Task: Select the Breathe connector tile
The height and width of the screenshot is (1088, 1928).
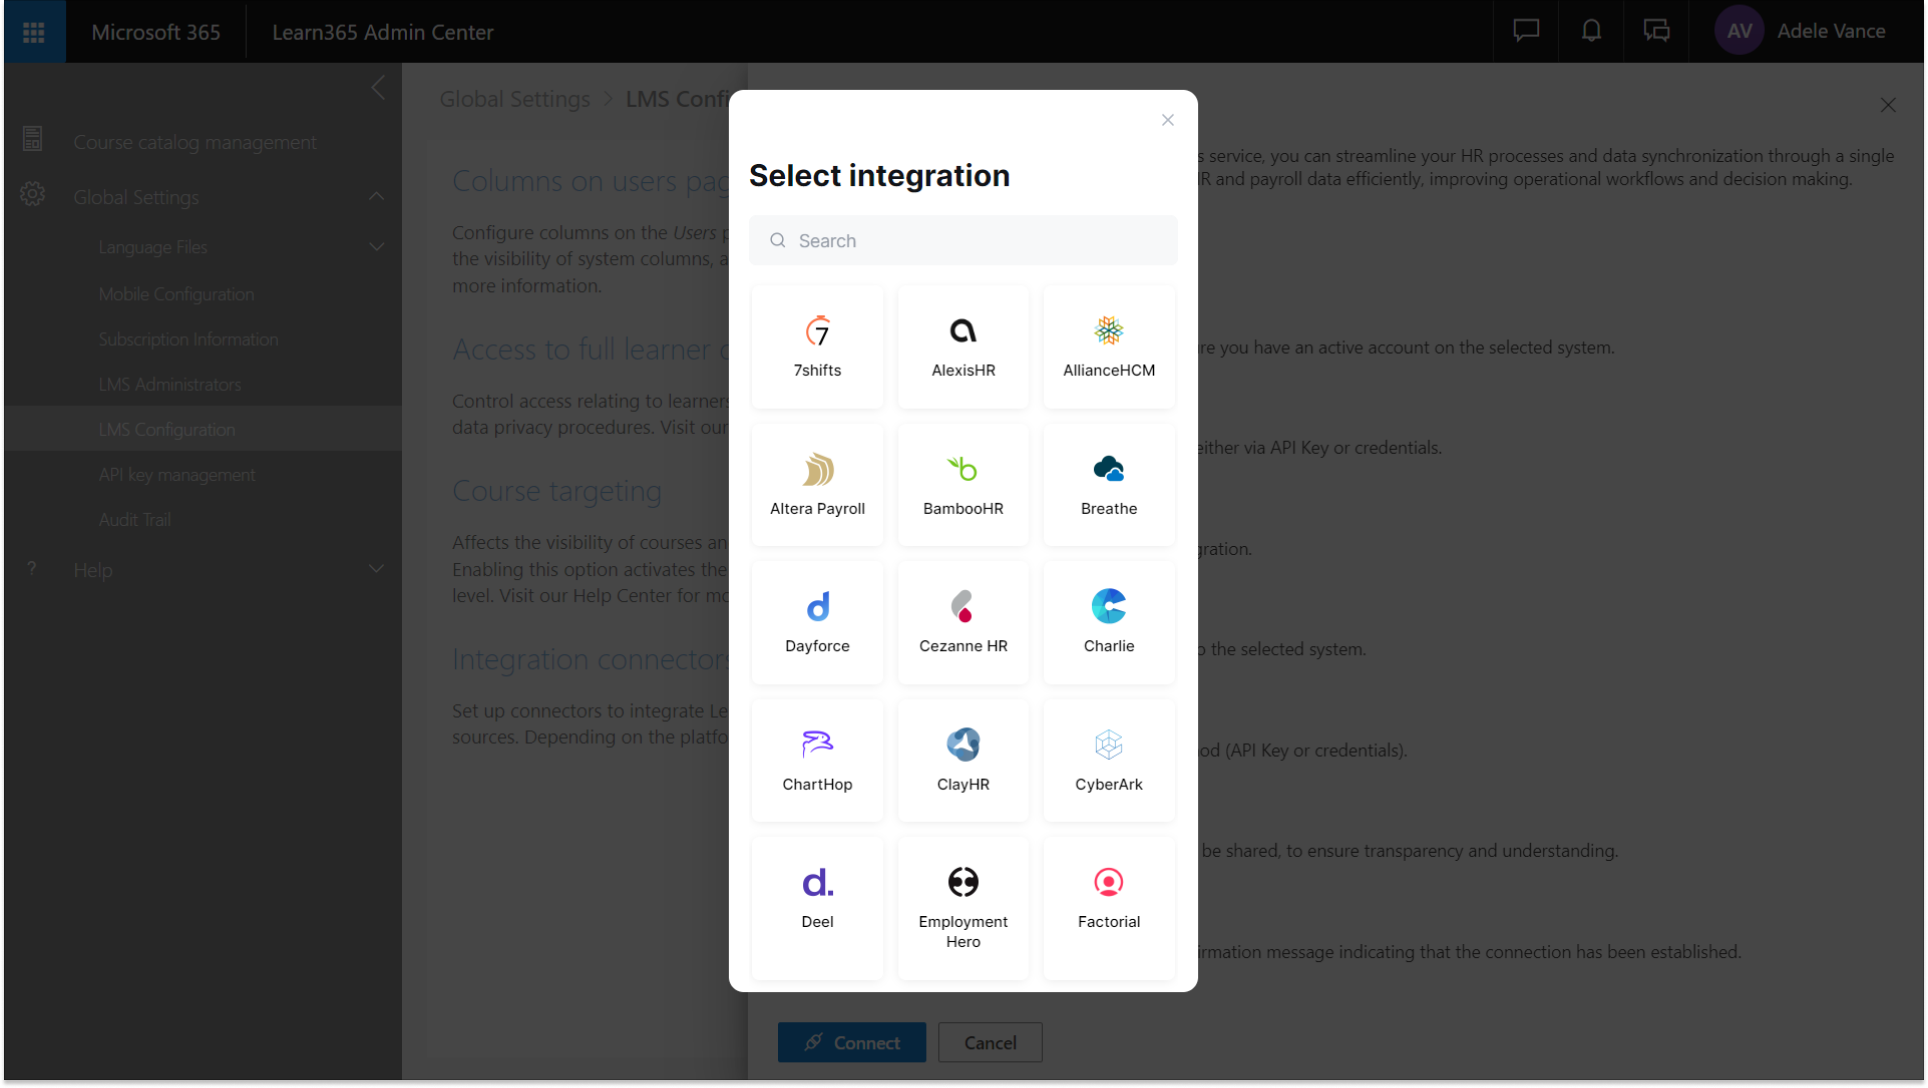Action: tap(1108, 485)
